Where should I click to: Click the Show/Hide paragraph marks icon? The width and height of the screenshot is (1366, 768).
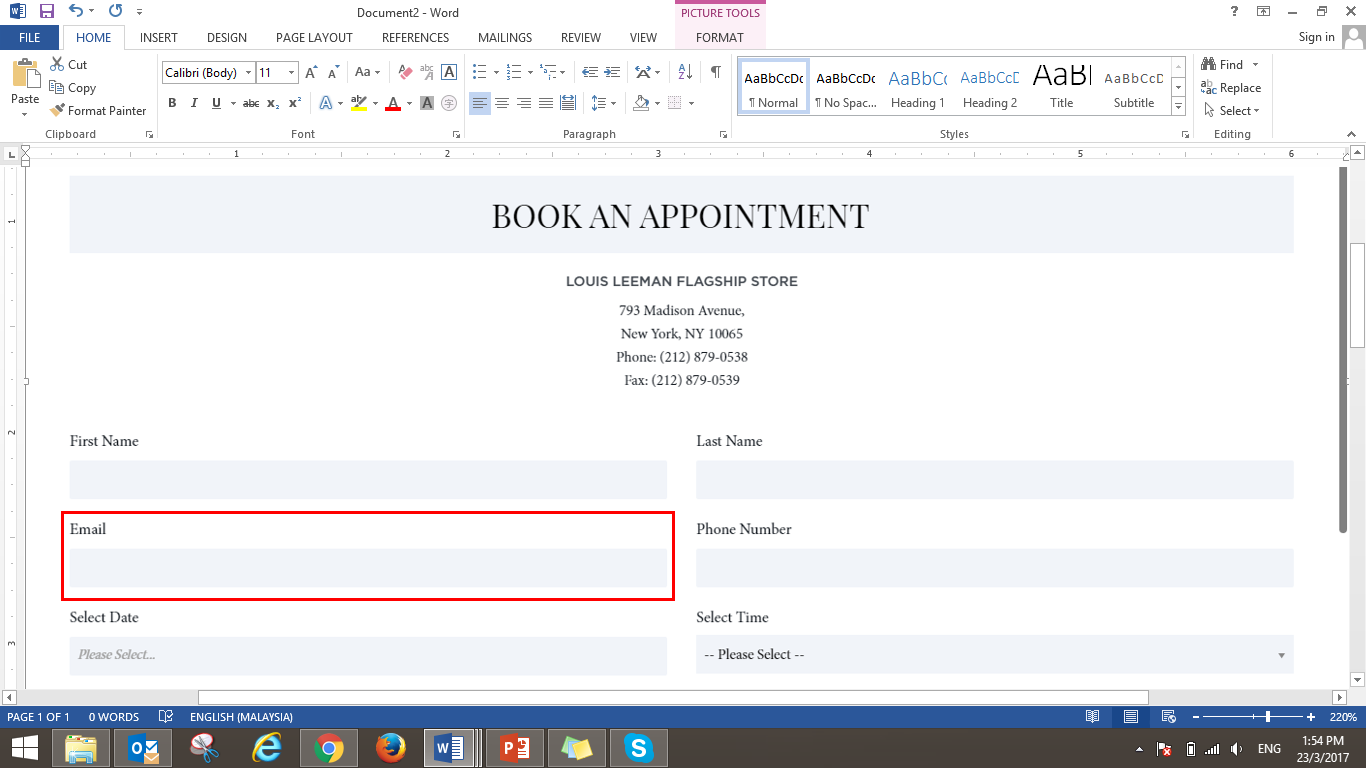click(x=715, y=72)
